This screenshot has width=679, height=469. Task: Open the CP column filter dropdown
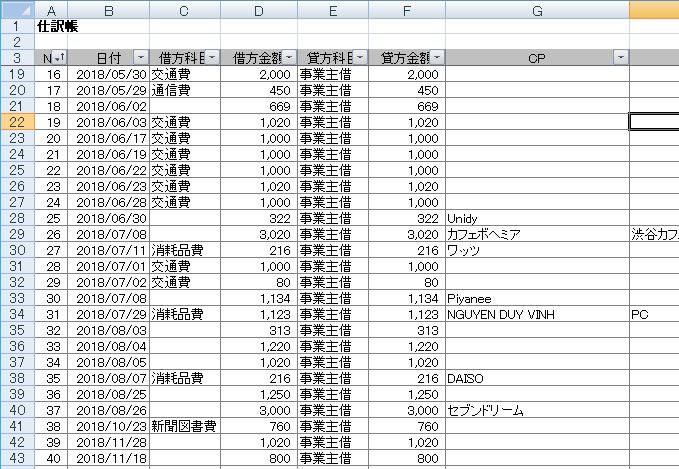coord(621,58)
